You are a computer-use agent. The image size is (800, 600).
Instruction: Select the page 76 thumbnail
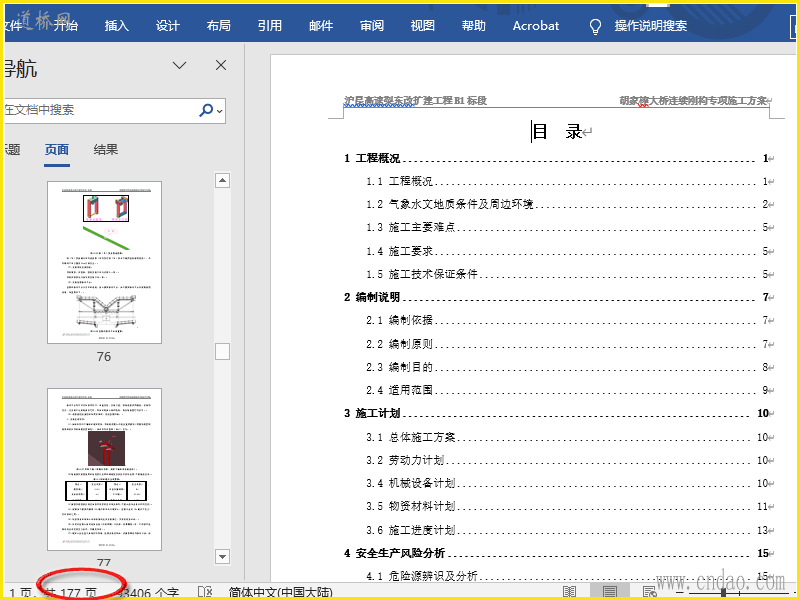[x=105, y=262]
